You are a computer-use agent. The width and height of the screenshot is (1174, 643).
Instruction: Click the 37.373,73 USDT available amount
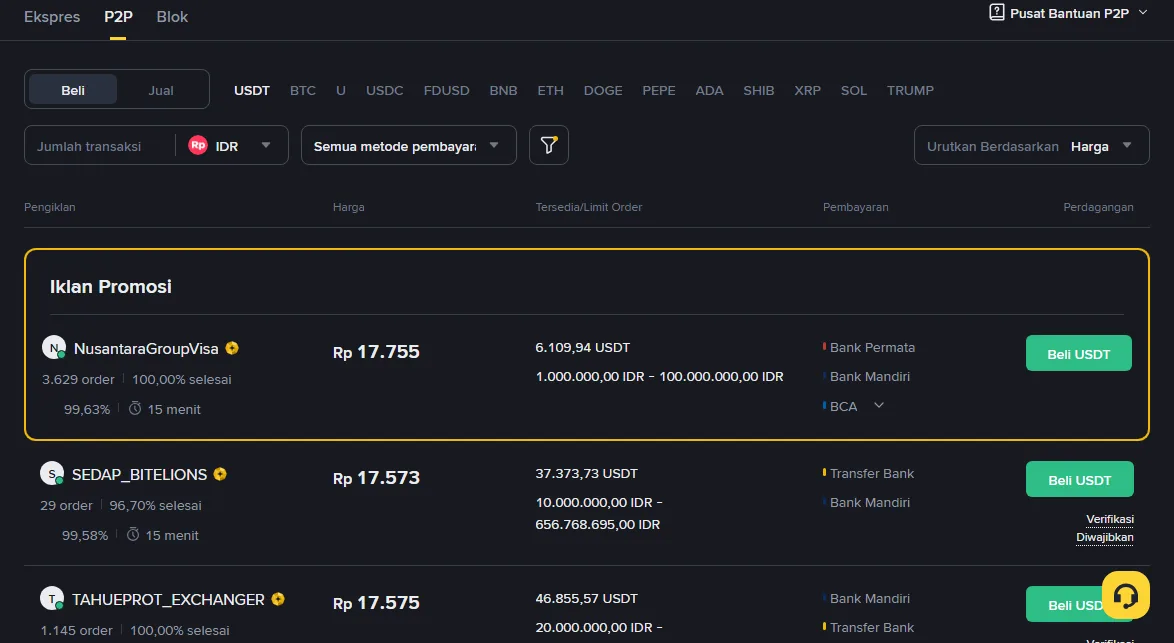[586, 473]
